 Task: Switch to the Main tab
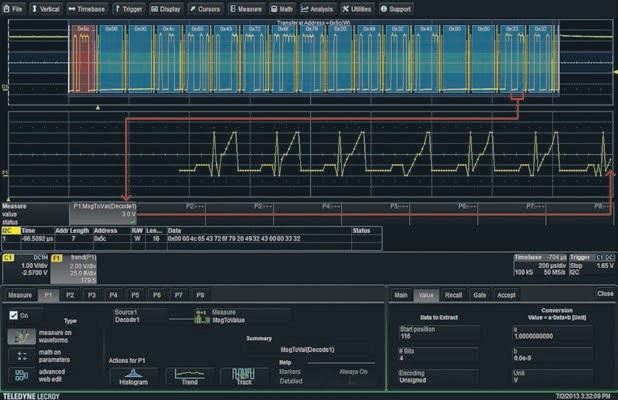coord(401,295)
